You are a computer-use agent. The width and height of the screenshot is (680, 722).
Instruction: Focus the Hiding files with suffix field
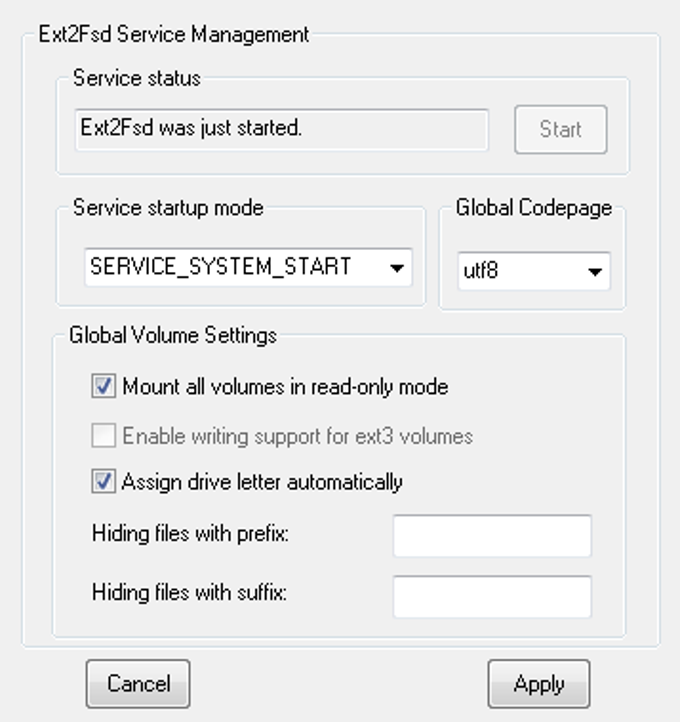pos(492,595)
